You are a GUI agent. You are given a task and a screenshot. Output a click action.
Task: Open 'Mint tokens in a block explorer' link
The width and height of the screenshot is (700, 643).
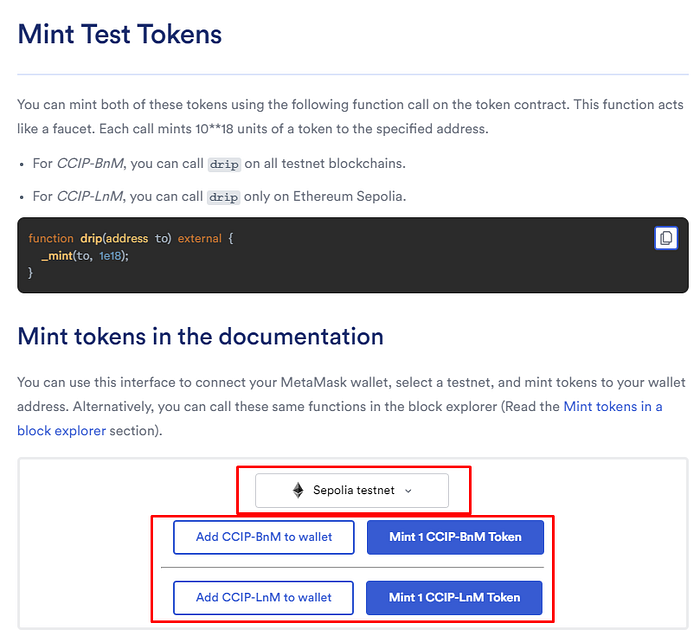pos(612,406)
